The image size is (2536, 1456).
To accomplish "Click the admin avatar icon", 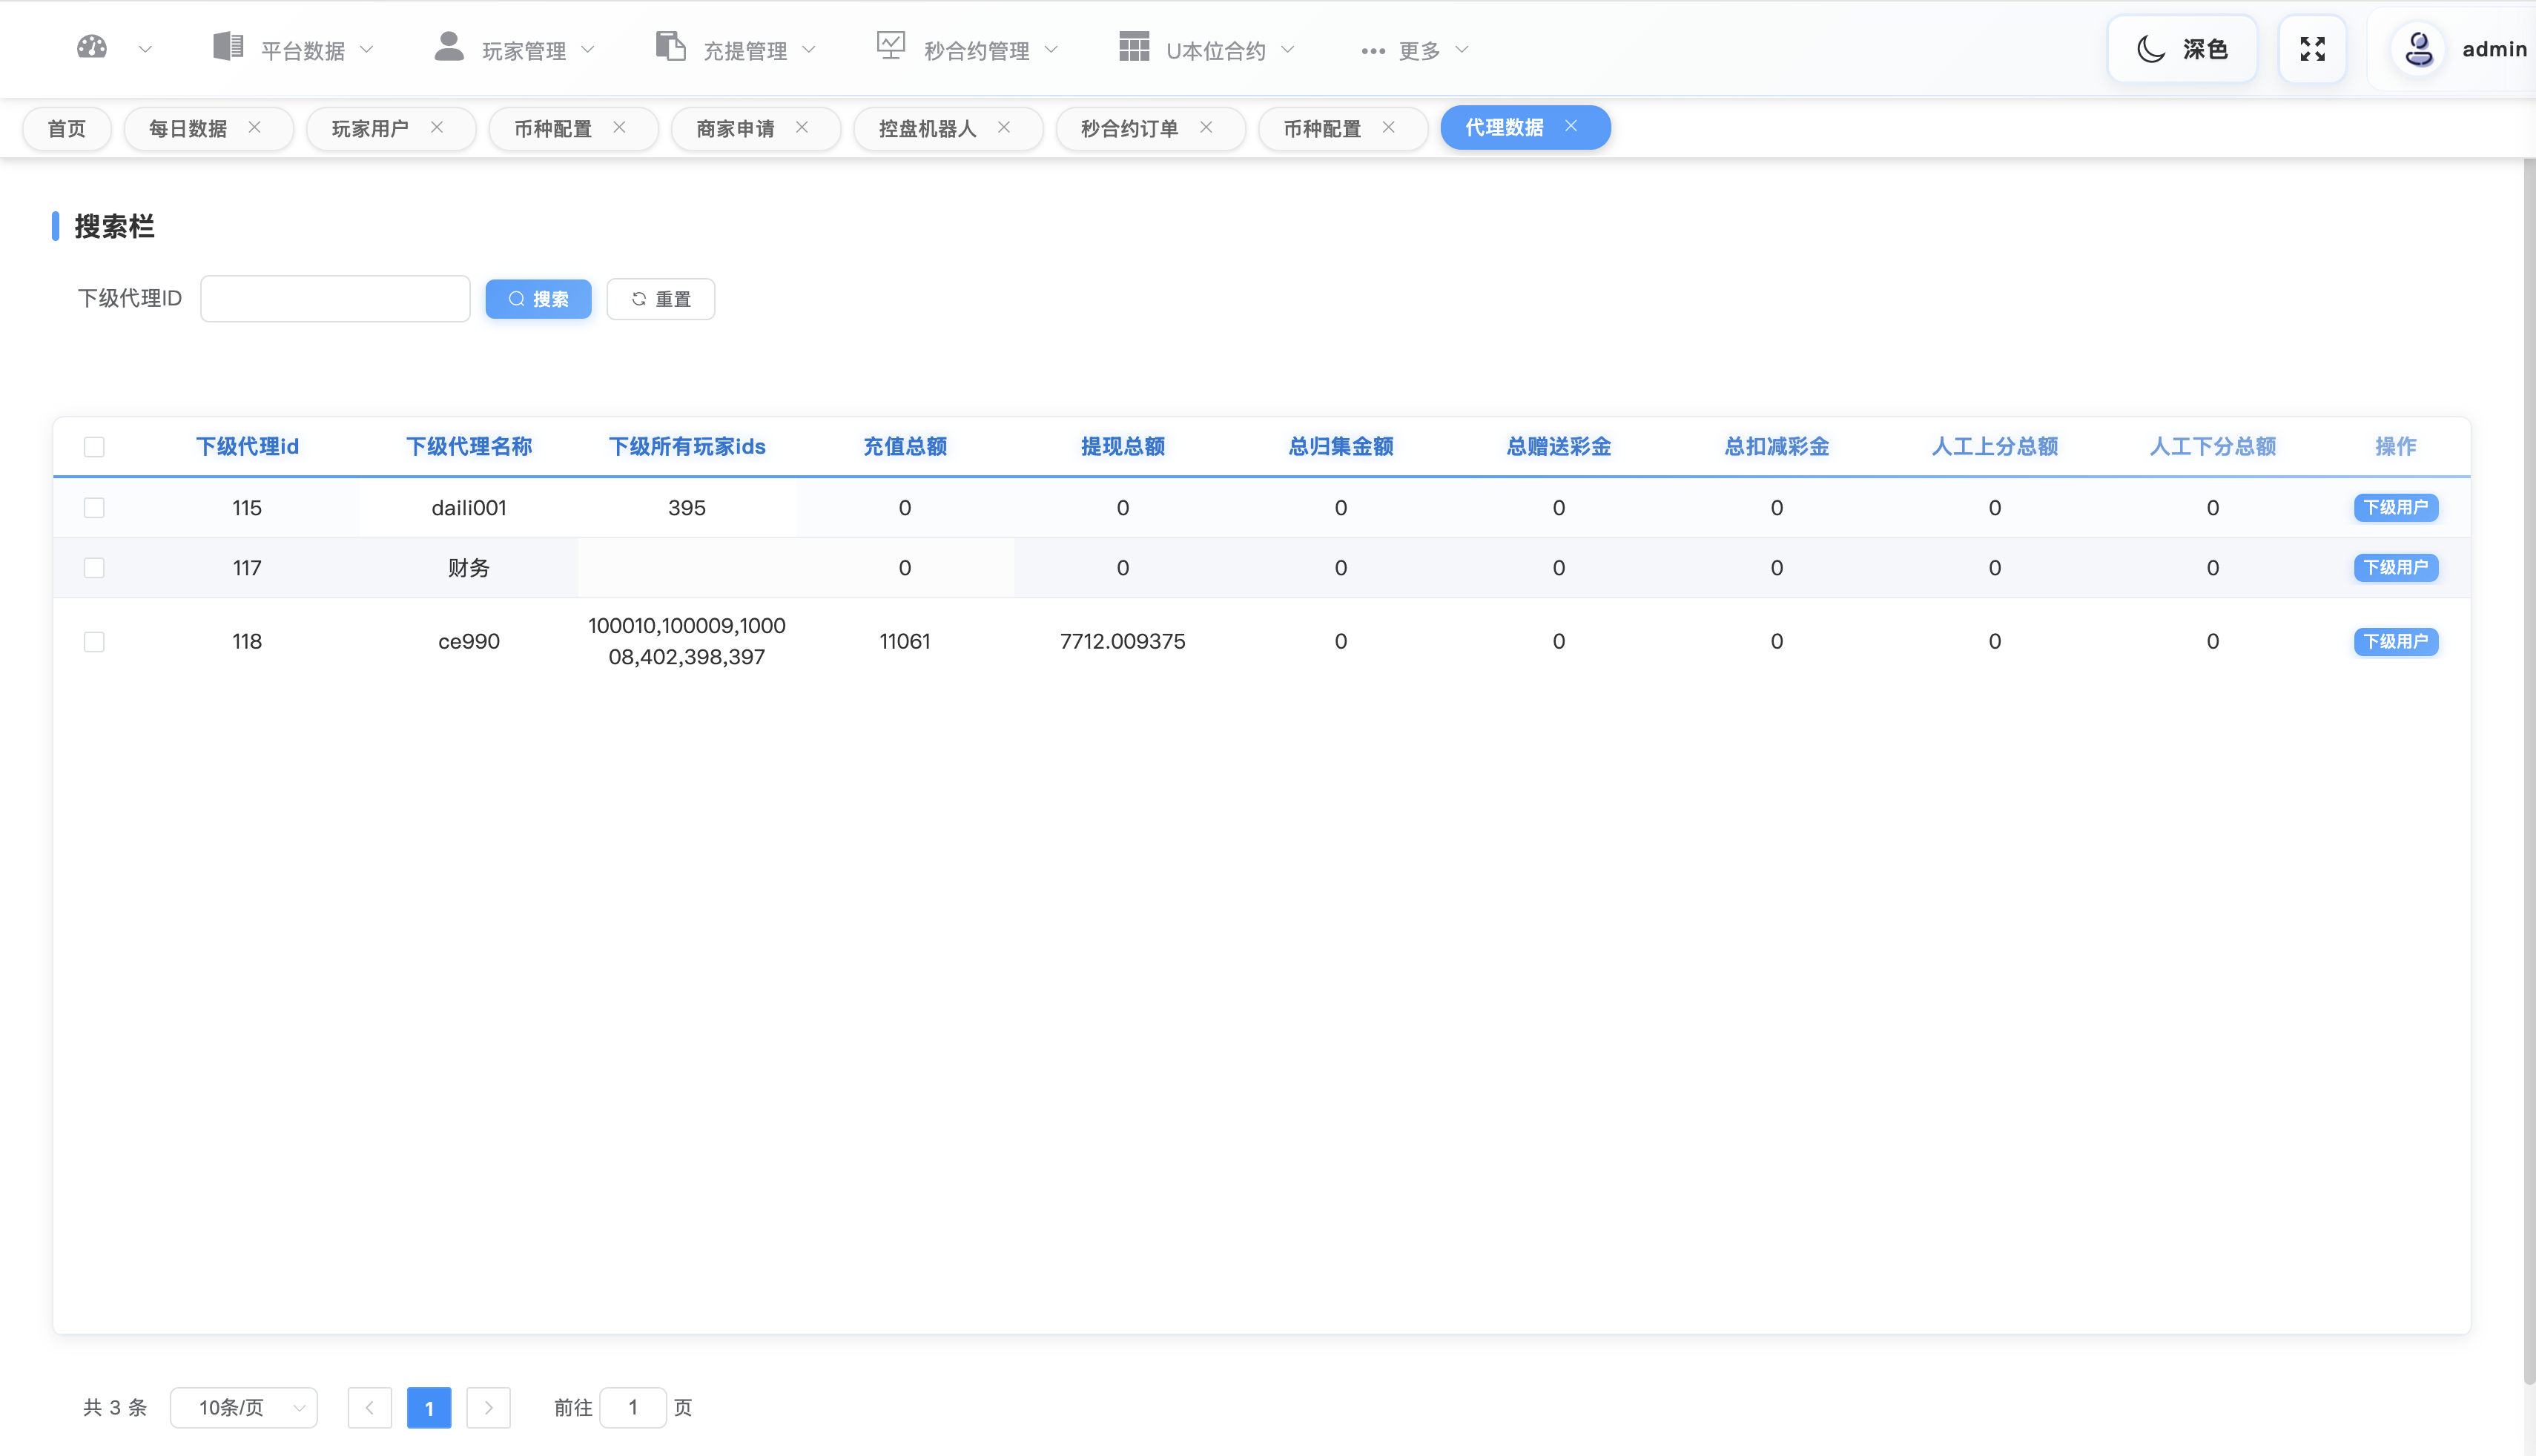I will [2418, 49].
